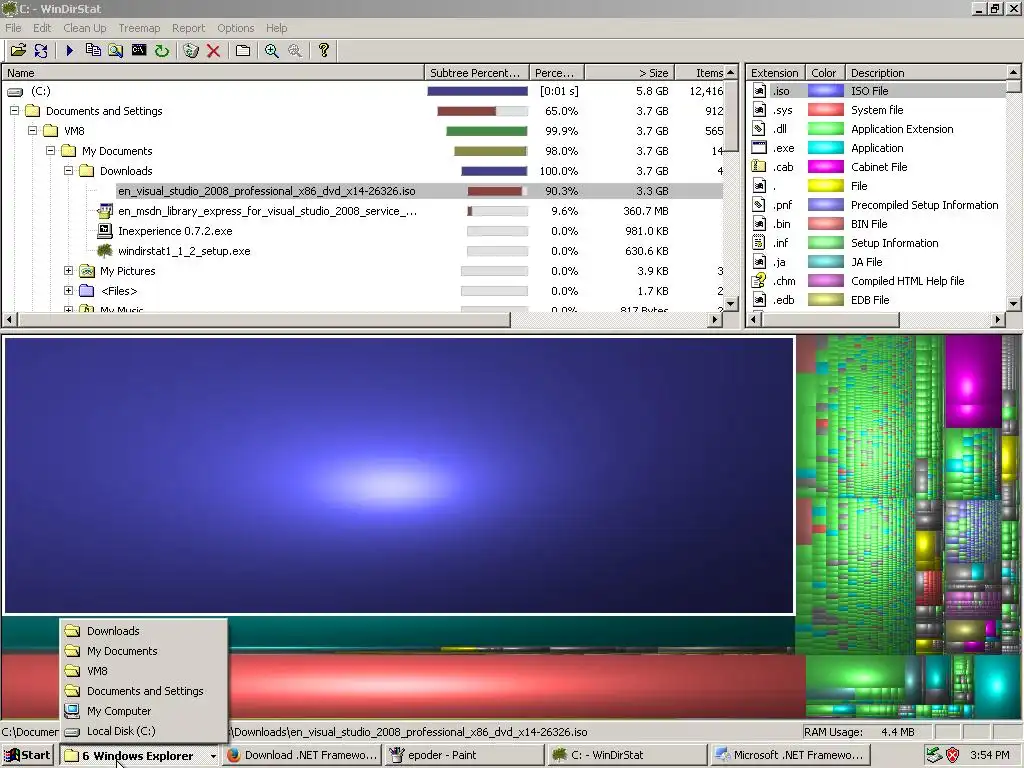Screen dimensions: 1024x768
Task: Click the .cab extension folder icon
Action: [x=759, y=167]
